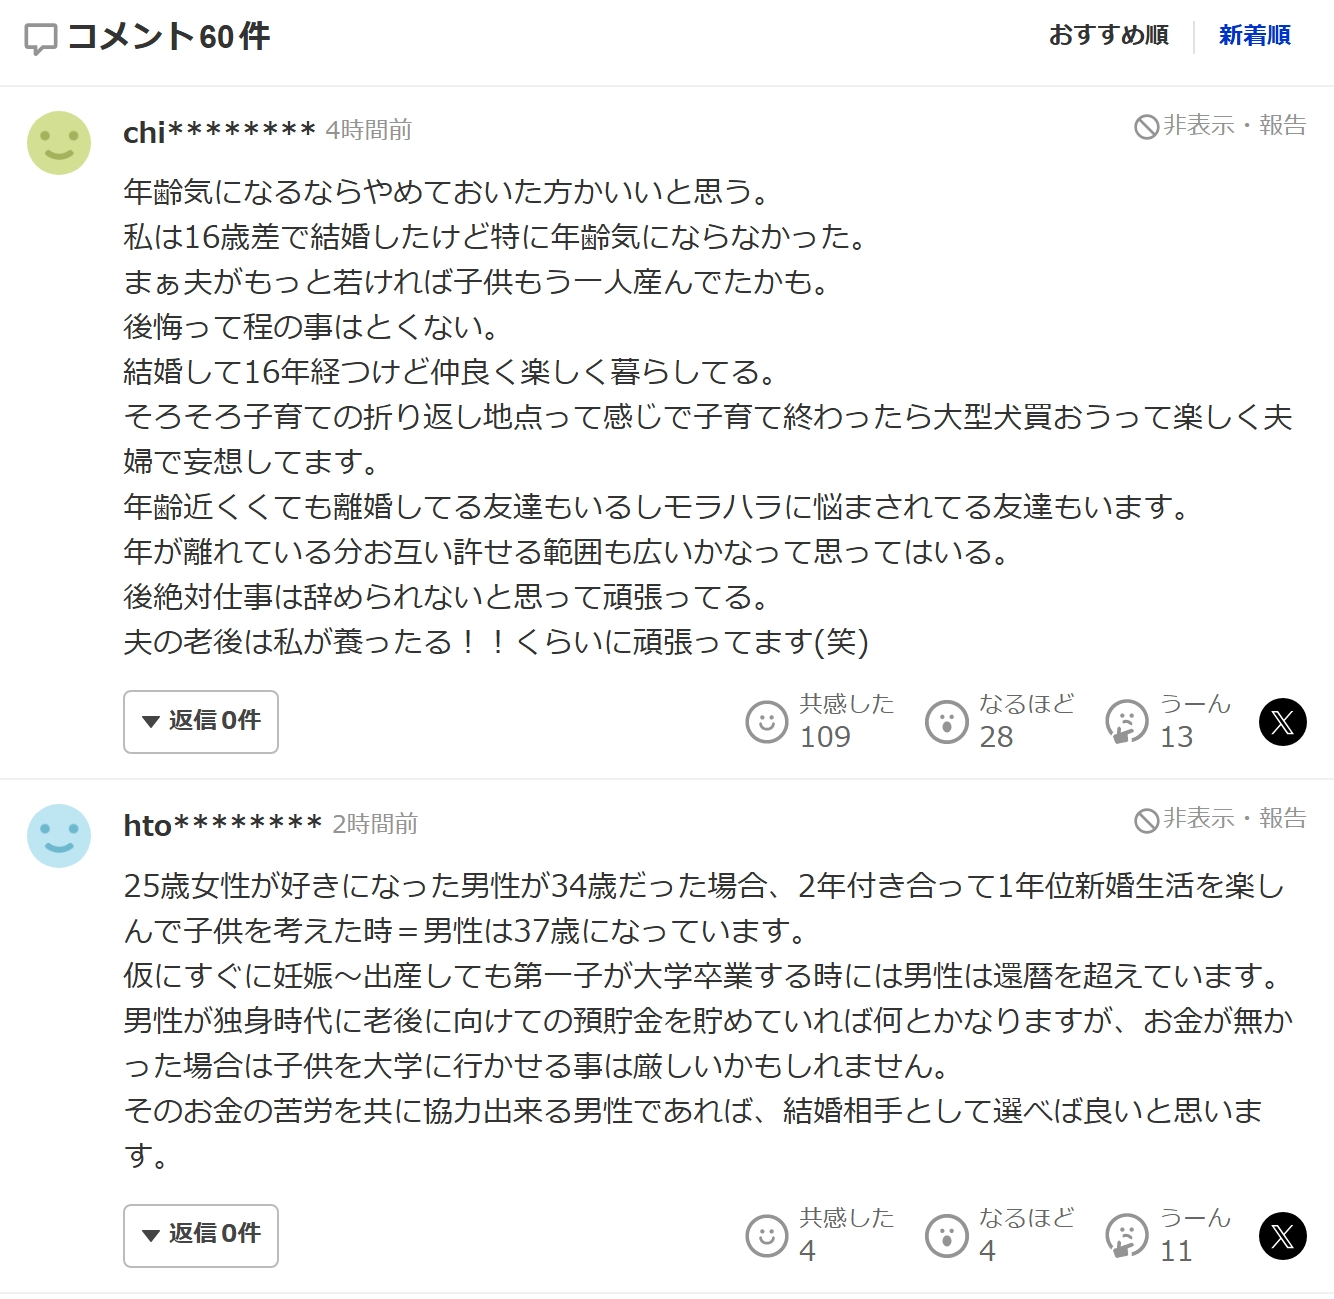Sort comments by おすすめ順

[1109, 36]
